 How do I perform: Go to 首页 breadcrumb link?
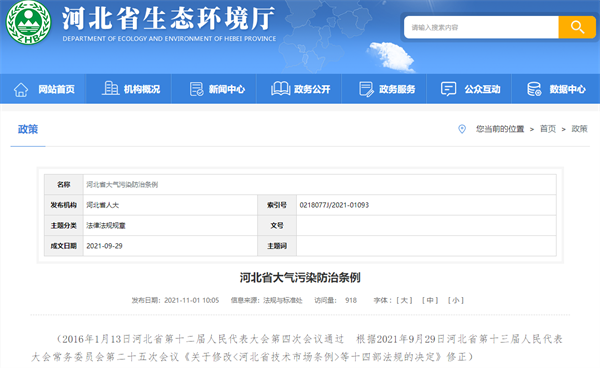[548, 129]
